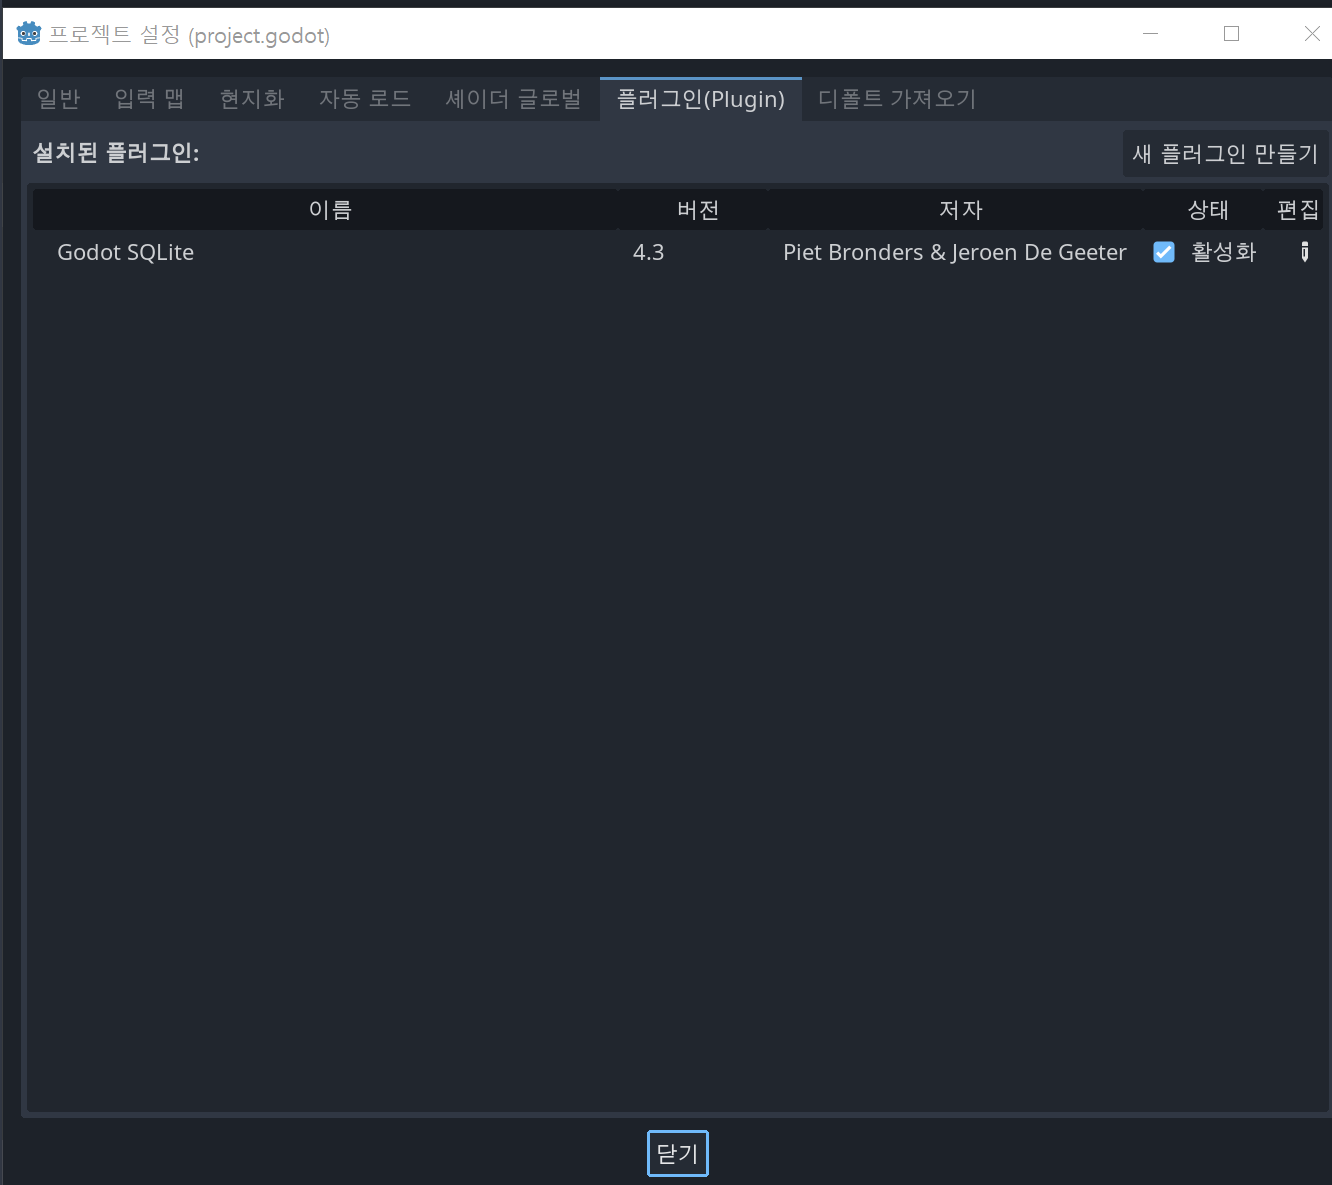Click the 저자 column header
The width and height of the screenshot is (1332, 1185).
960,210
